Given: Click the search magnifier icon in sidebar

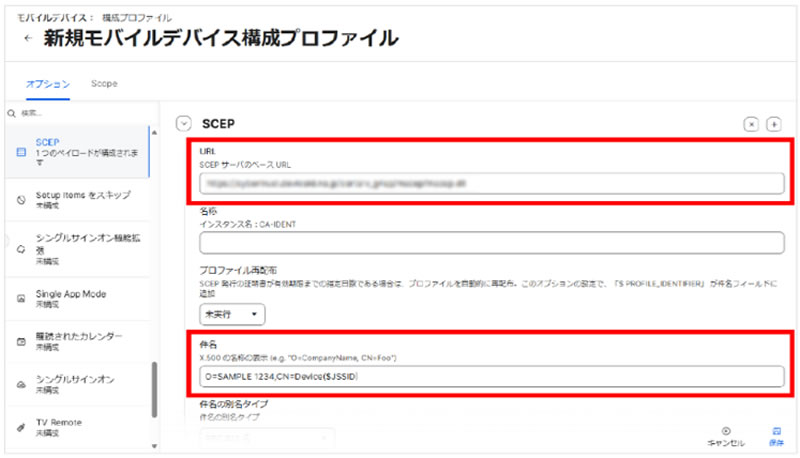Looking at the screenshot, I should point(10,113).
